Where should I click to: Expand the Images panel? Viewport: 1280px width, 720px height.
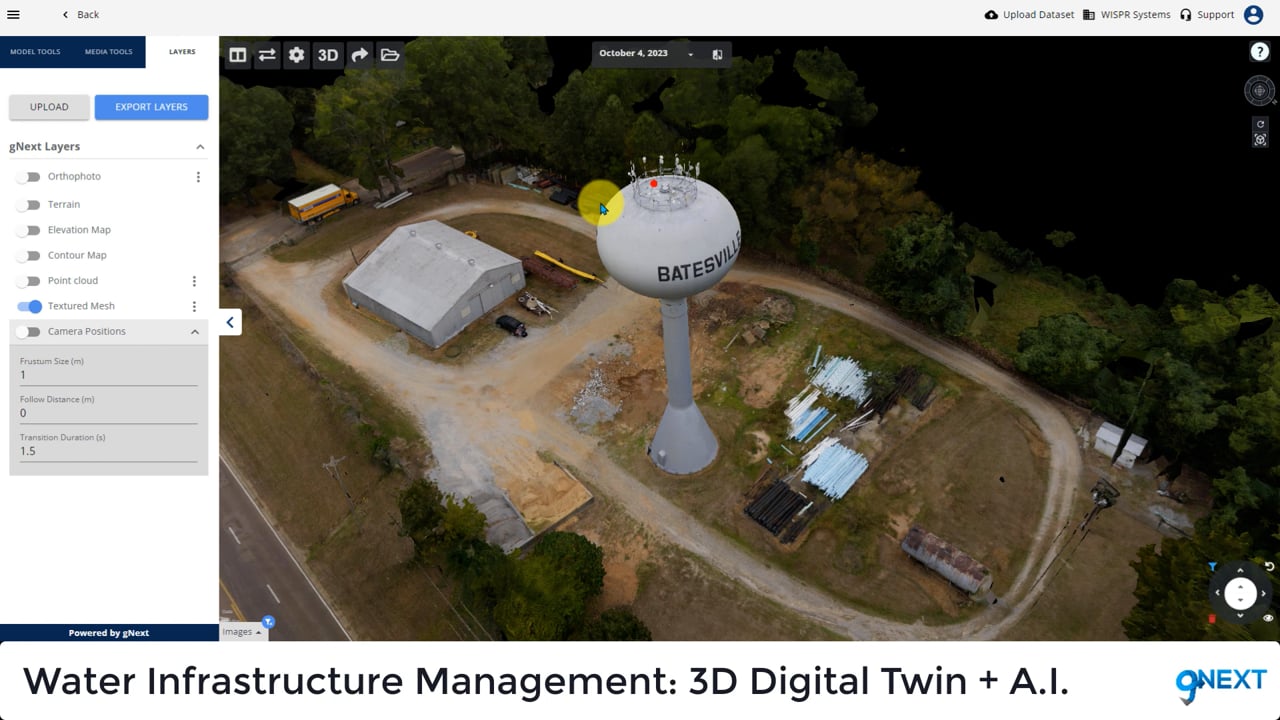242,632
